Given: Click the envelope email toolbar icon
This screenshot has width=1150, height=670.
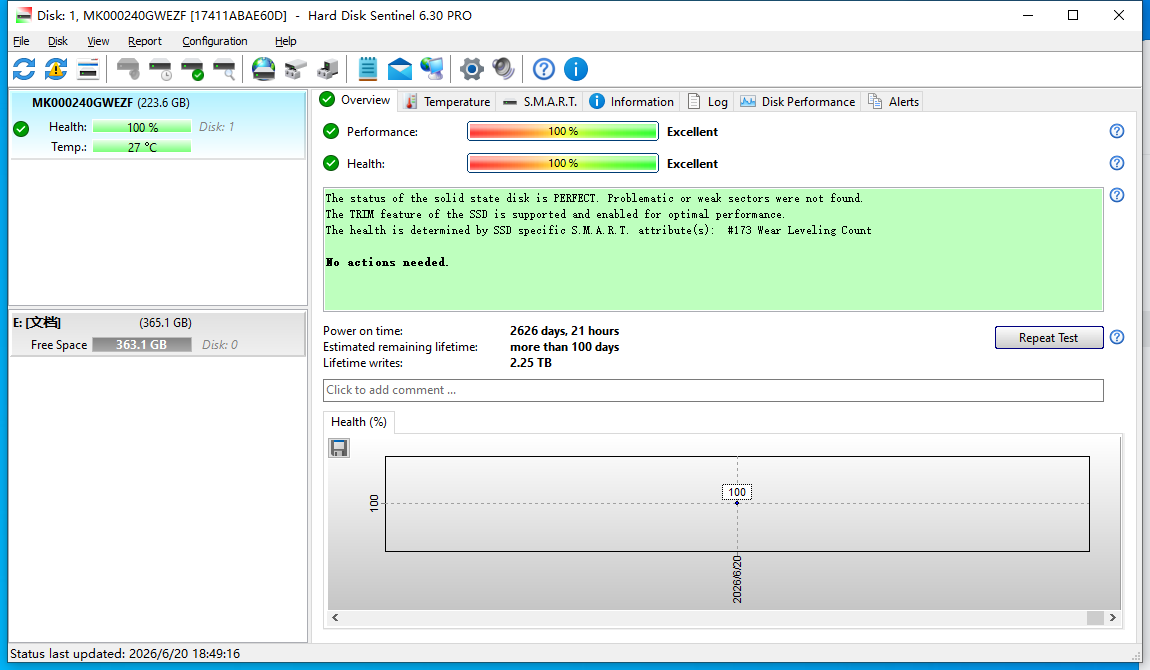Looking at the screenshot, I should (x=400, y=70).
